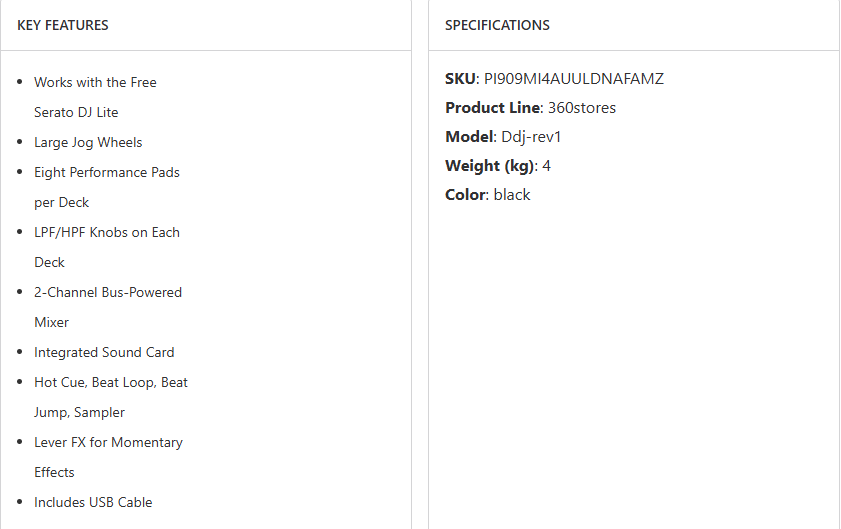Screen dimensions: 841x529
Task: Click the SPECIFICATIONS heading
Action: (x=497, y=25)
